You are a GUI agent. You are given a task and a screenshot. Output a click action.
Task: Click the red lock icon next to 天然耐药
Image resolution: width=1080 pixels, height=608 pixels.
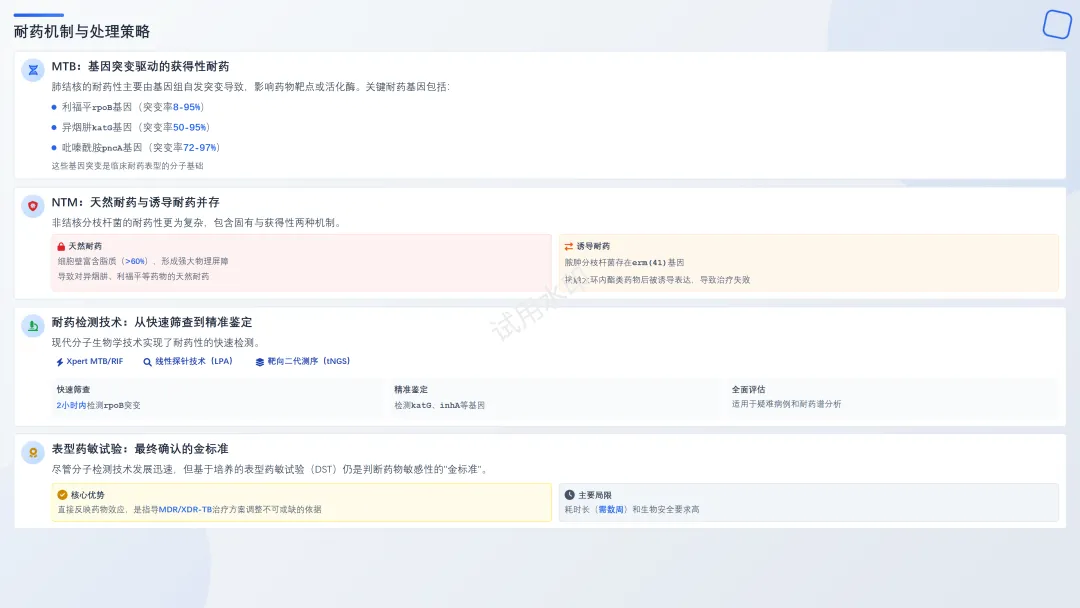pos(61,247)
